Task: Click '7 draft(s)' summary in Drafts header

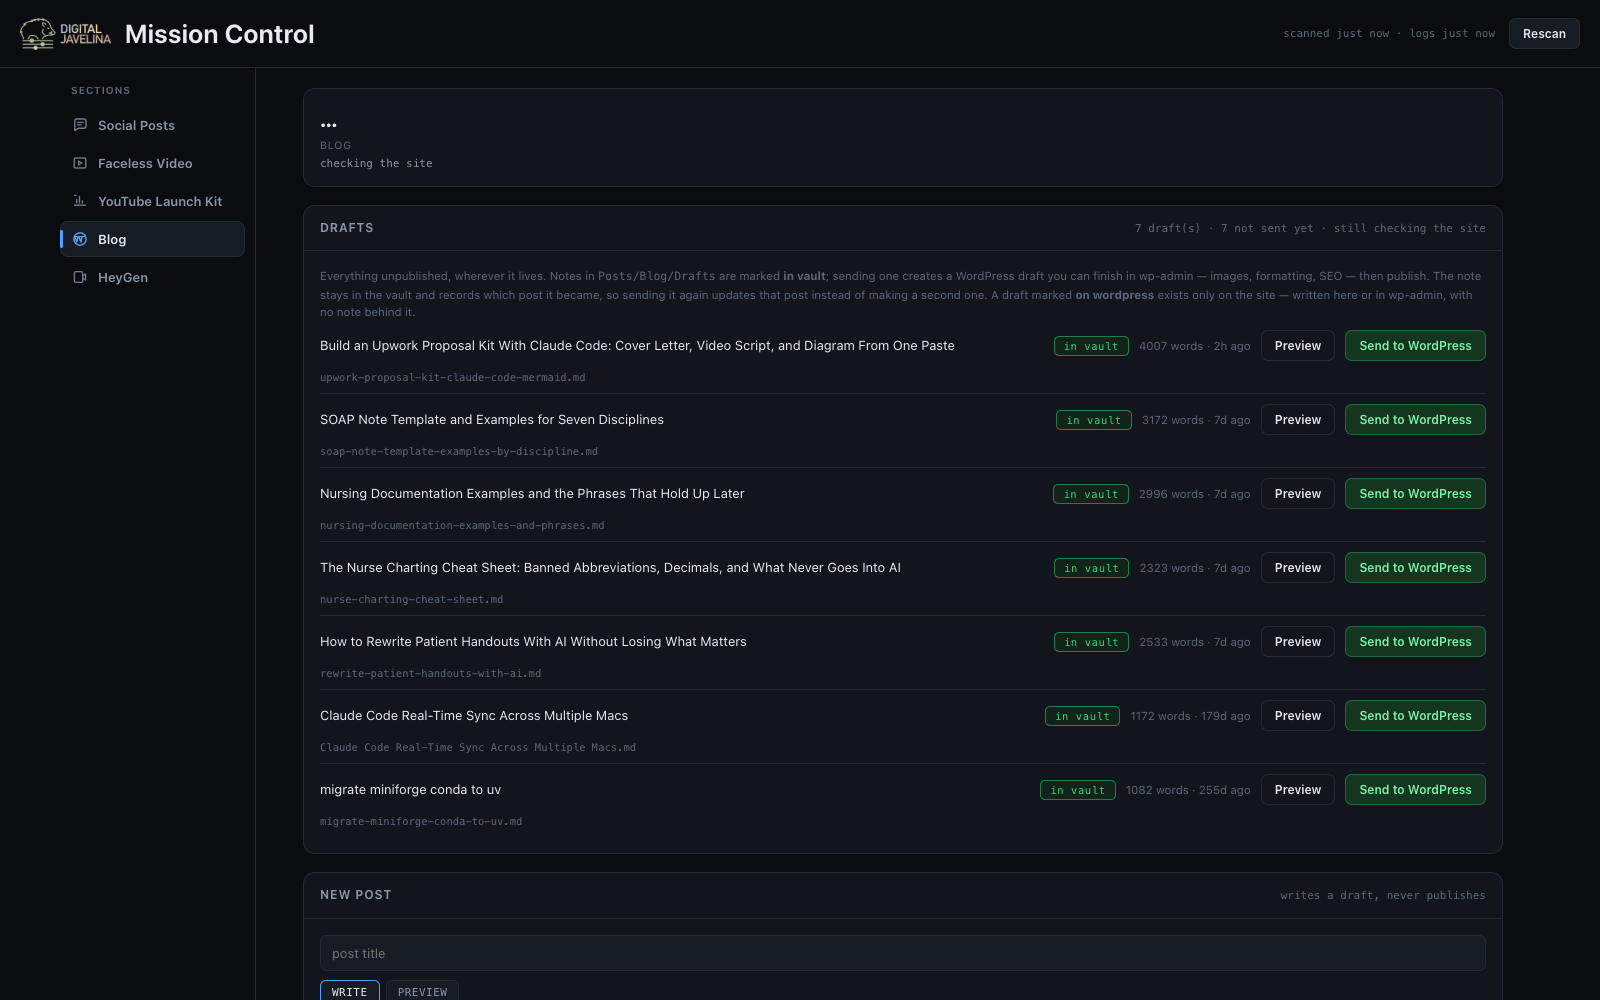Action: coord(1167,228)
